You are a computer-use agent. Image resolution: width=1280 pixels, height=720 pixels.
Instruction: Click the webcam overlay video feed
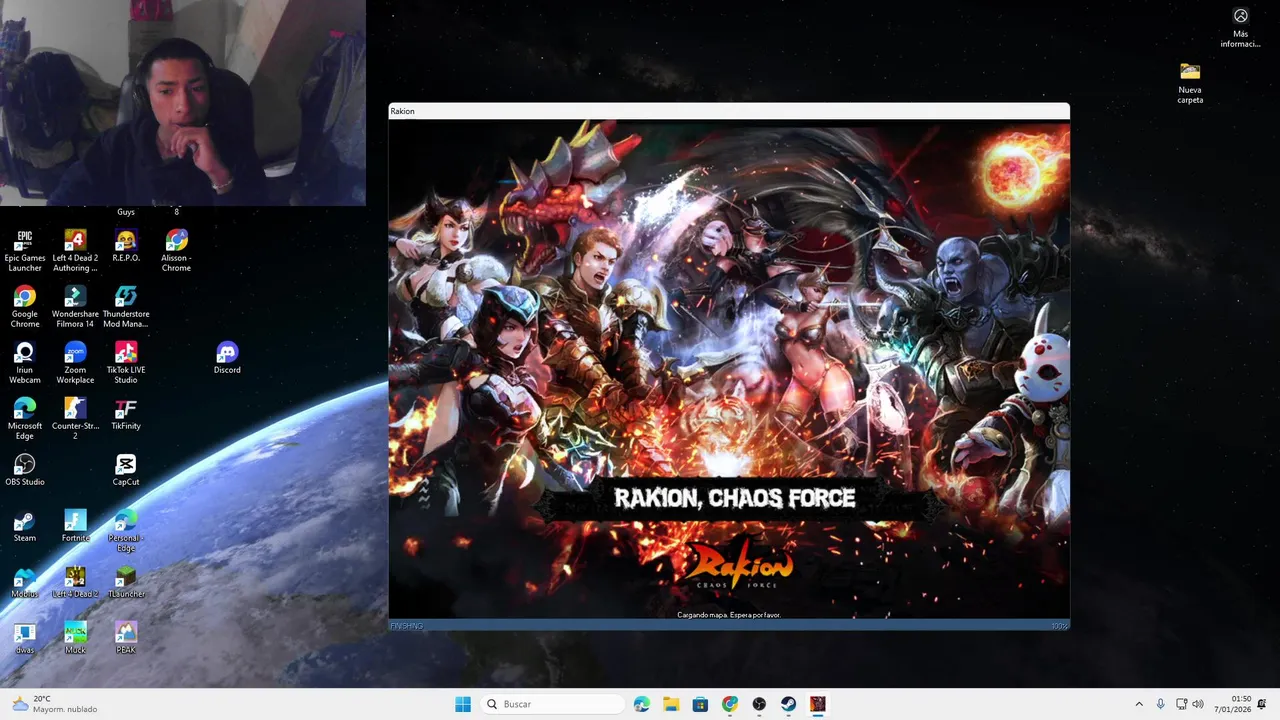pos(183,102)
